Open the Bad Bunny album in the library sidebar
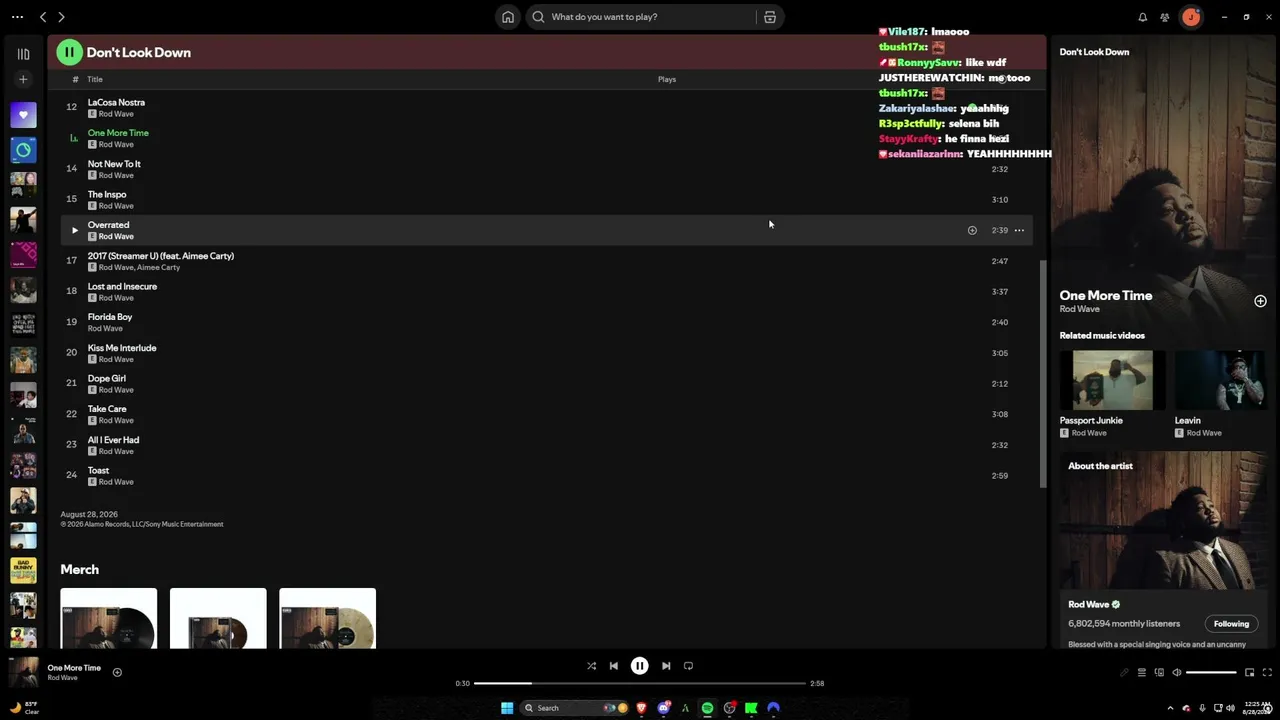The width and height of the screenshot is (1280, 720). pyautogui.click(x=23, y=570)
